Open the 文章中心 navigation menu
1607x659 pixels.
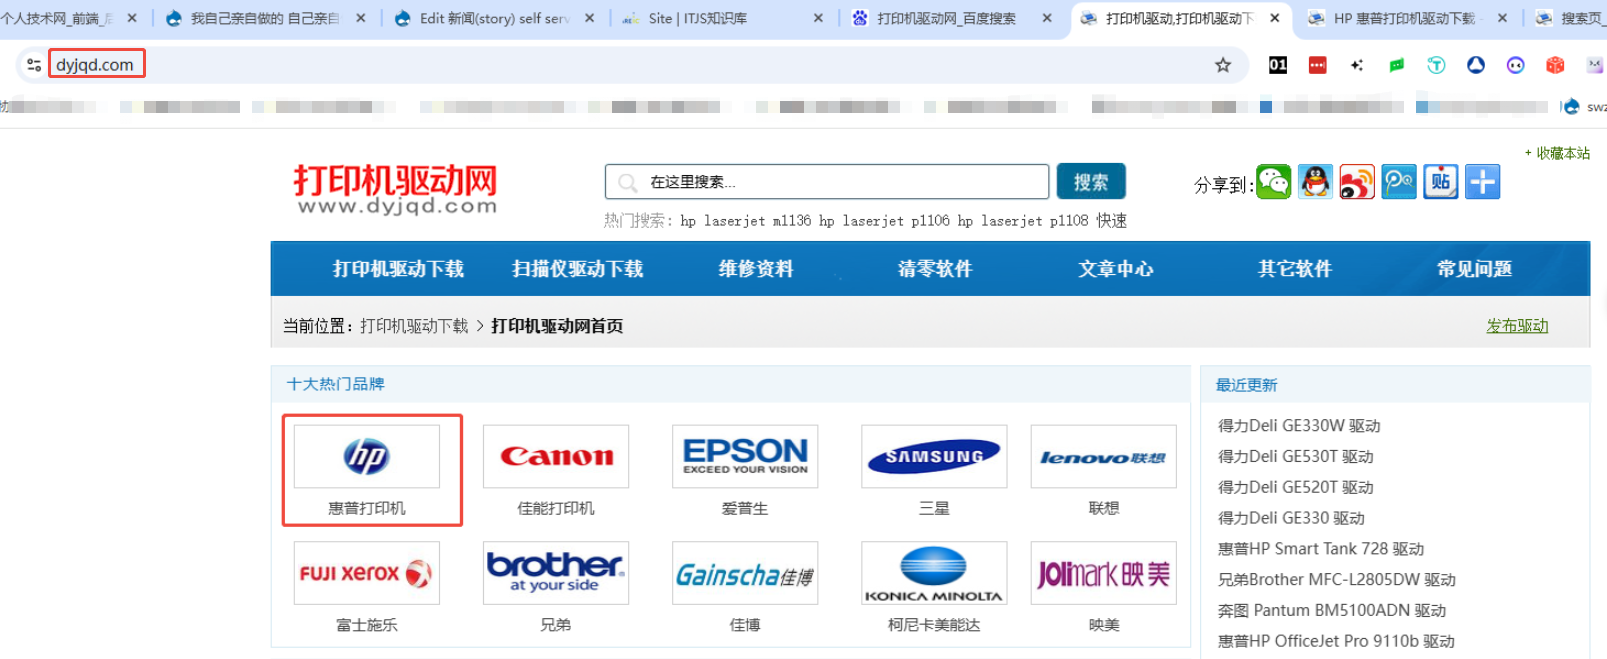click(1116, 269)
